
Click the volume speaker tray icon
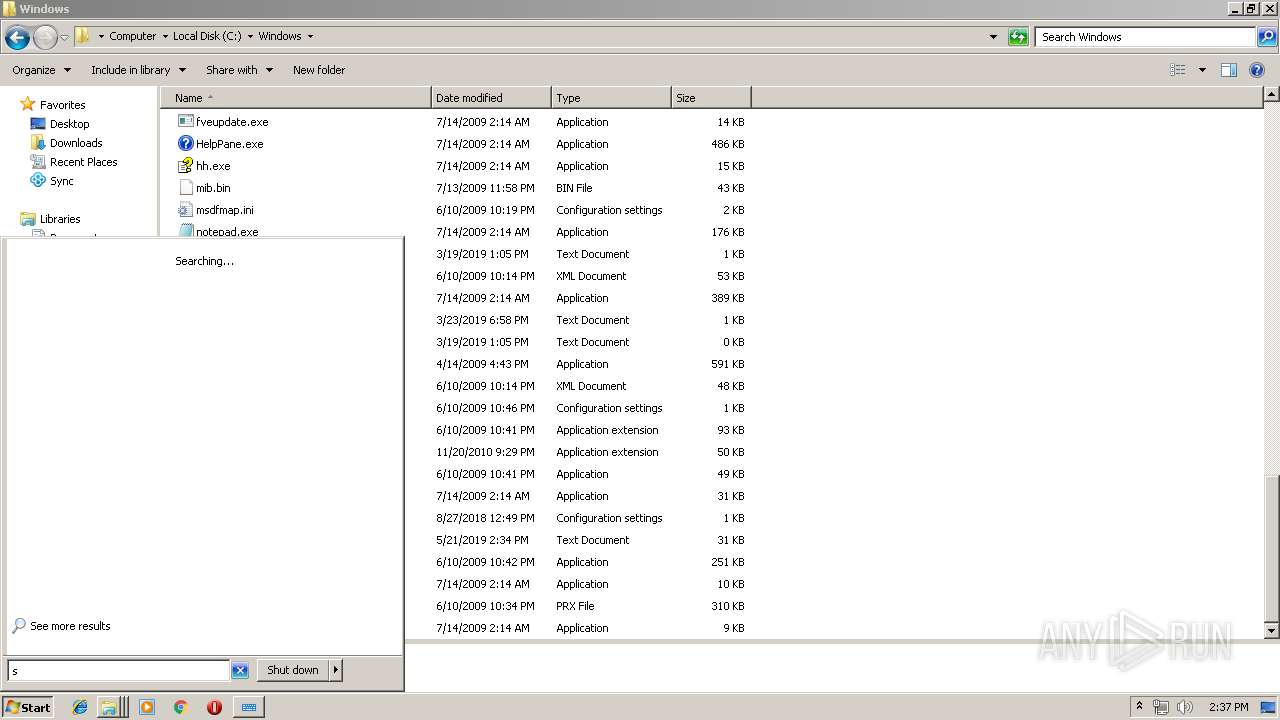coord(1185,707)
